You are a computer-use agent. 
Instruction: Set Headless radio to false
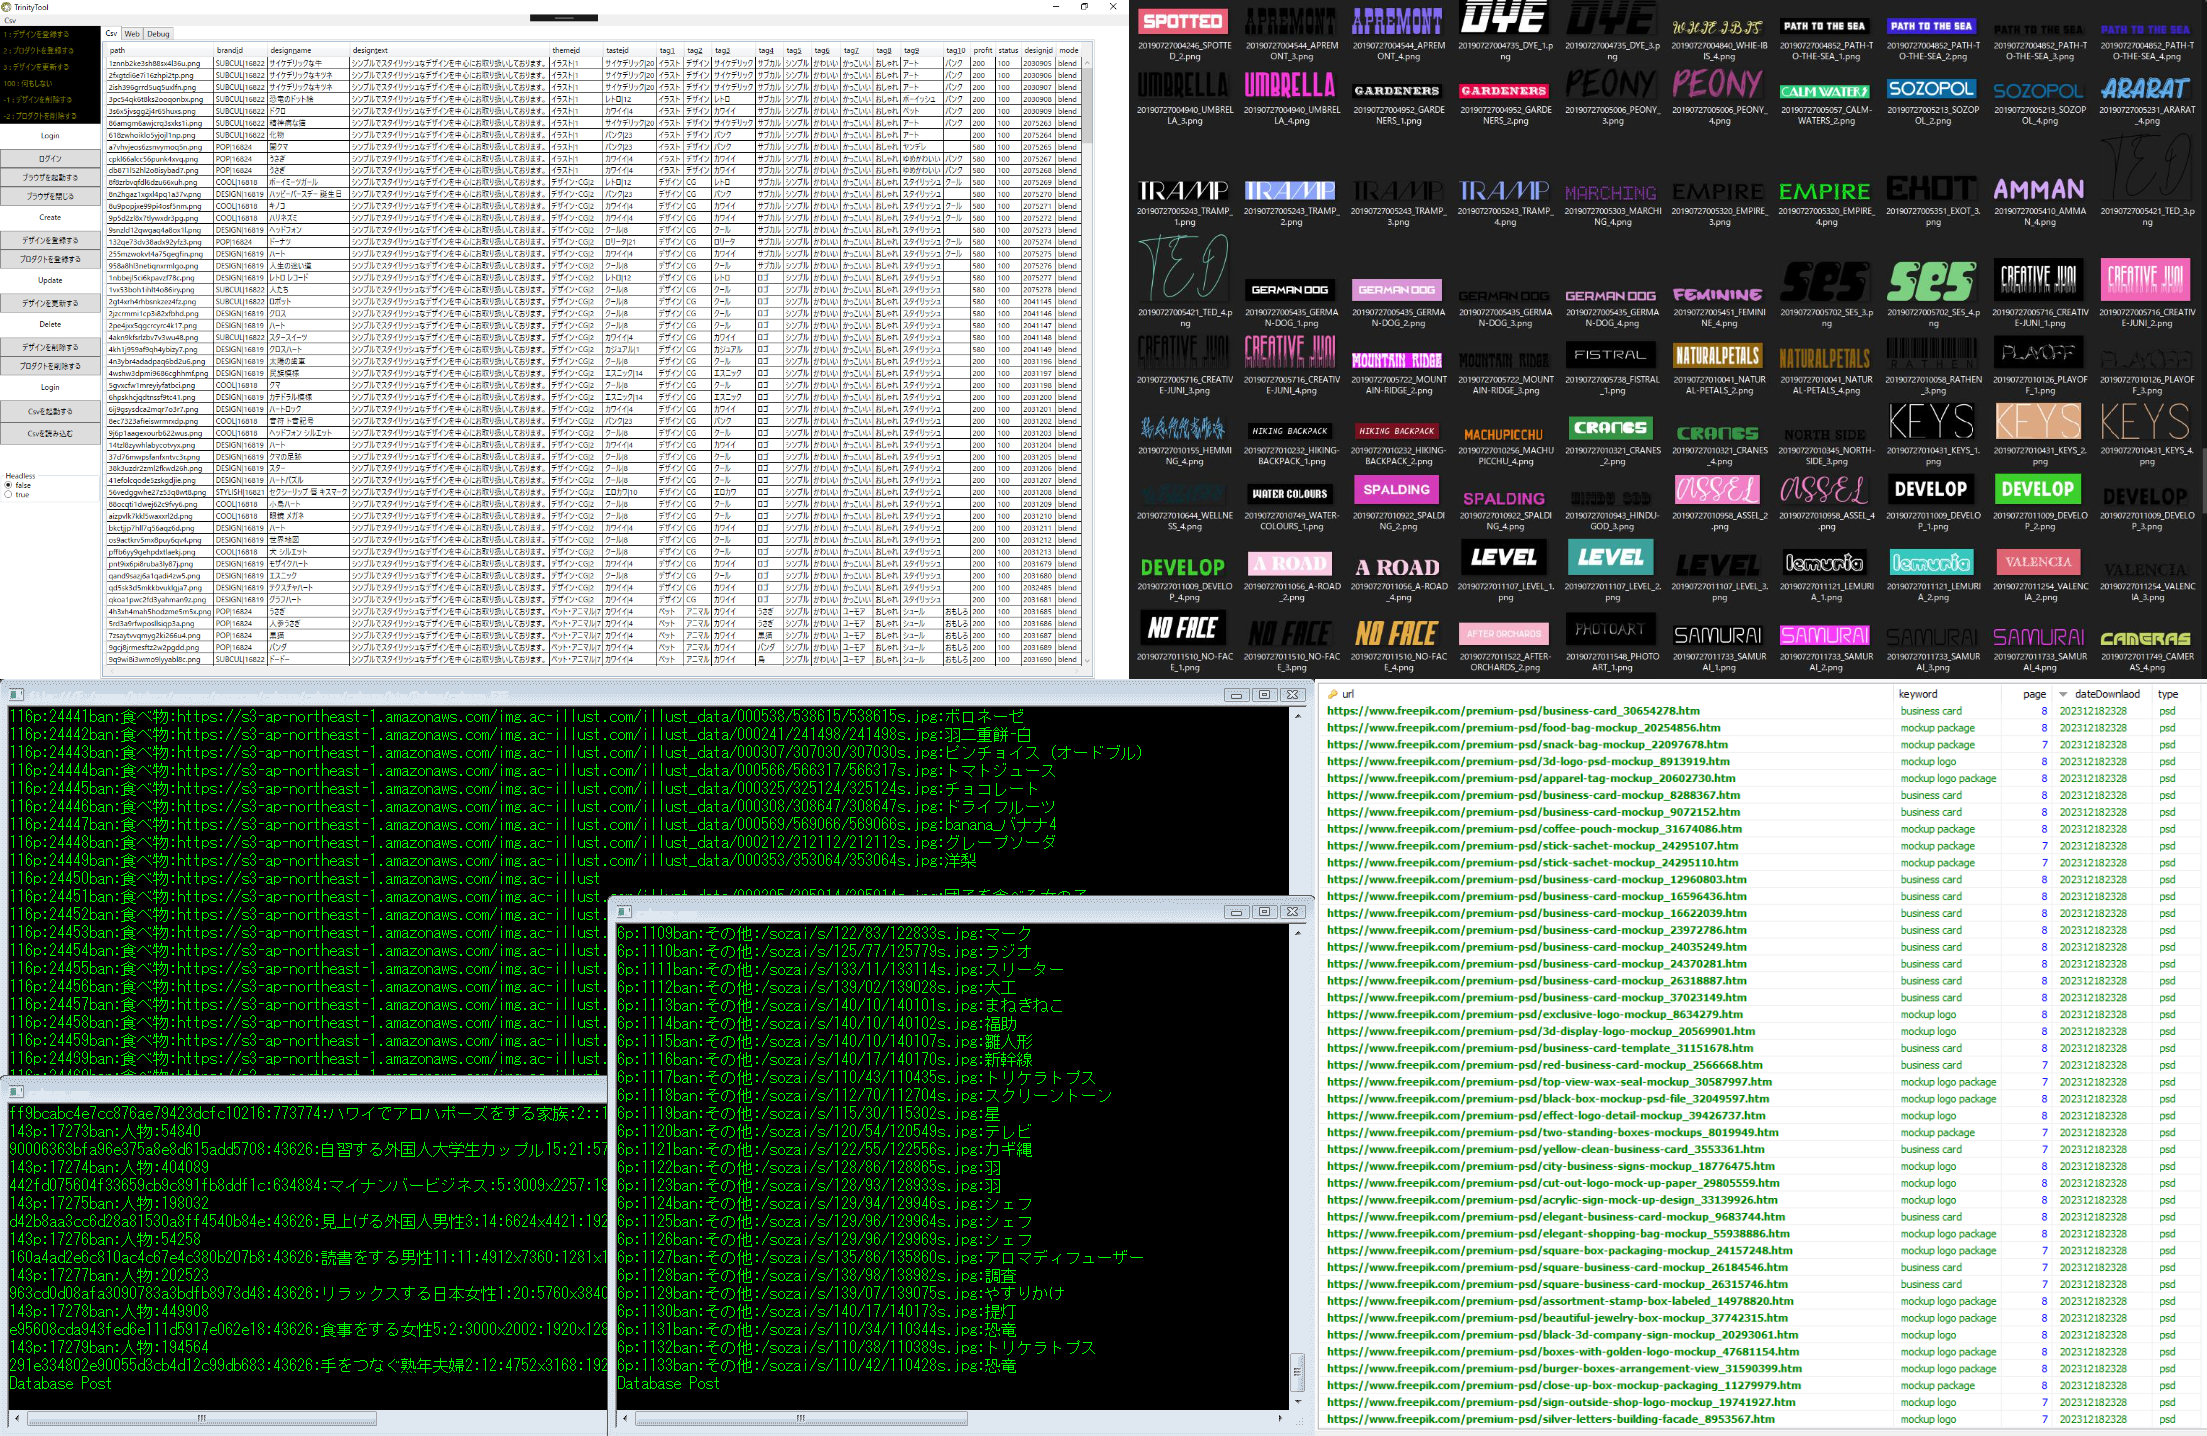coord(8,485)
